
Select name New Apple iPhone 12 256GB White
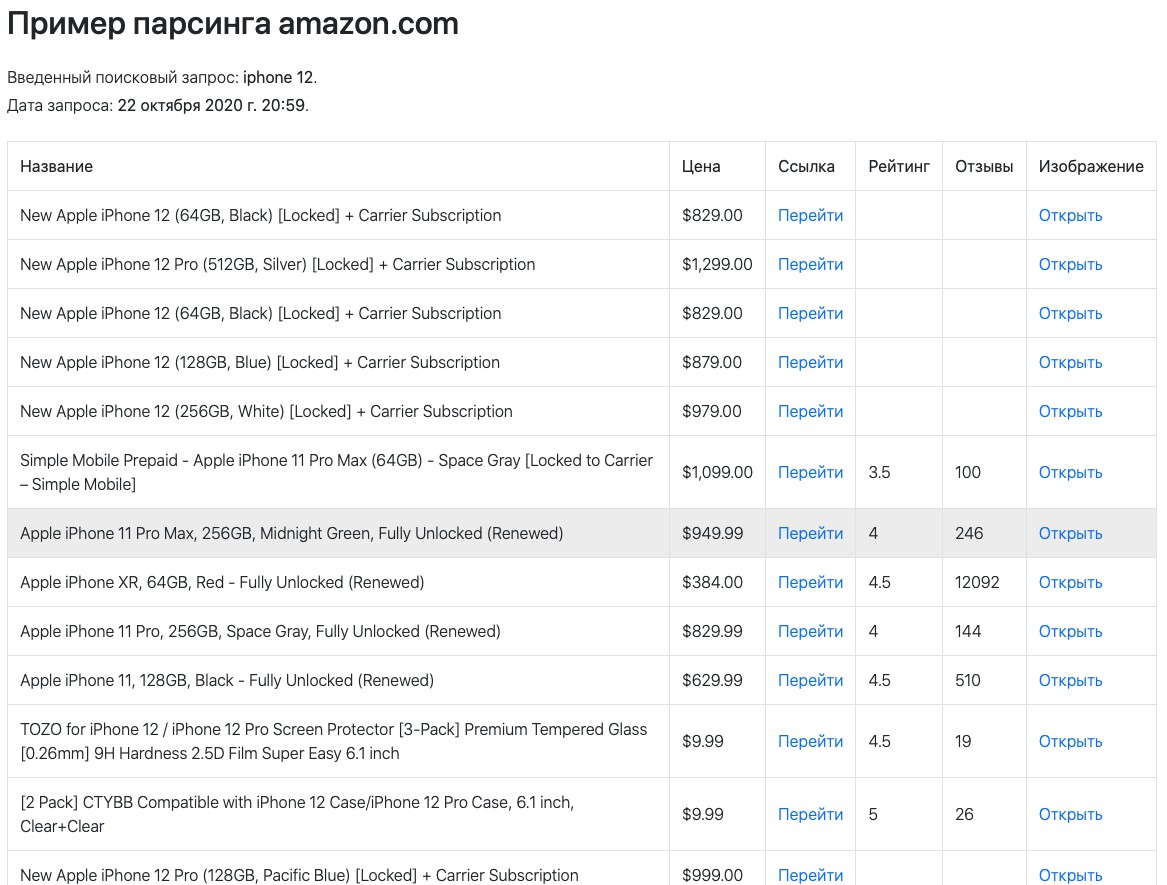coord(266,412)
